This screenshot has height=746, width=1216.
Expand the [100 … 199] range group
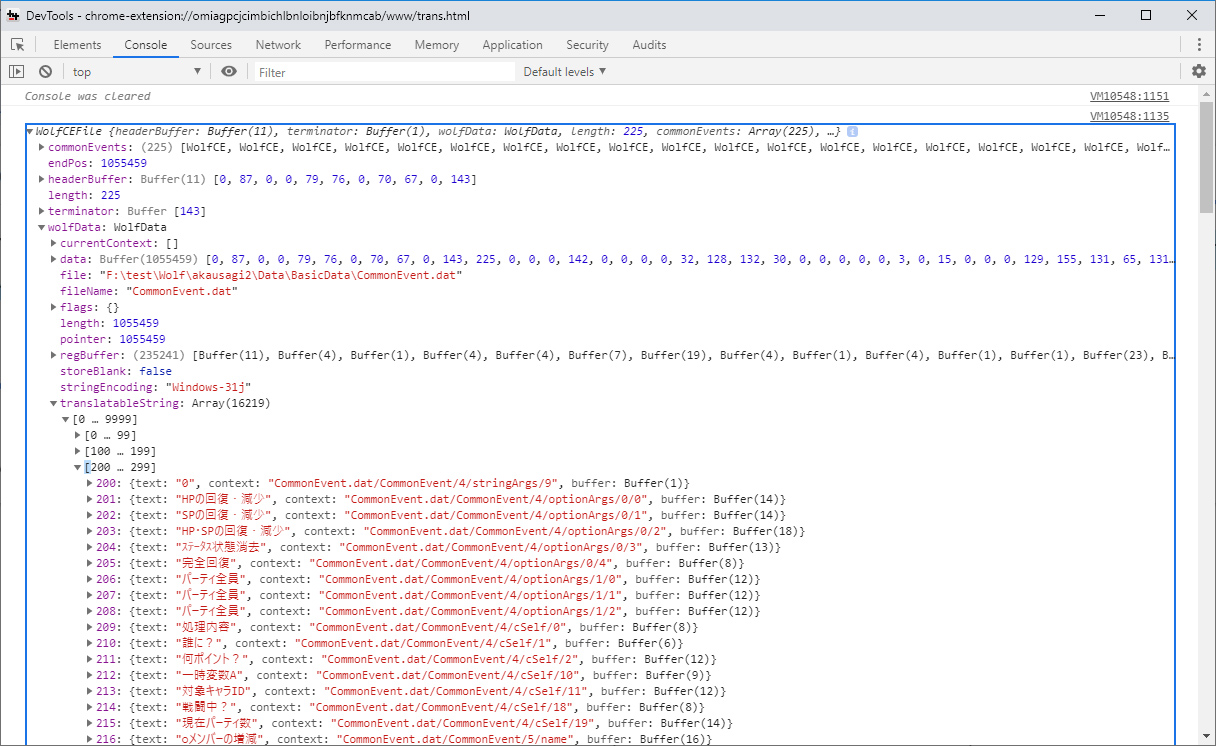(x=78, y=452)
